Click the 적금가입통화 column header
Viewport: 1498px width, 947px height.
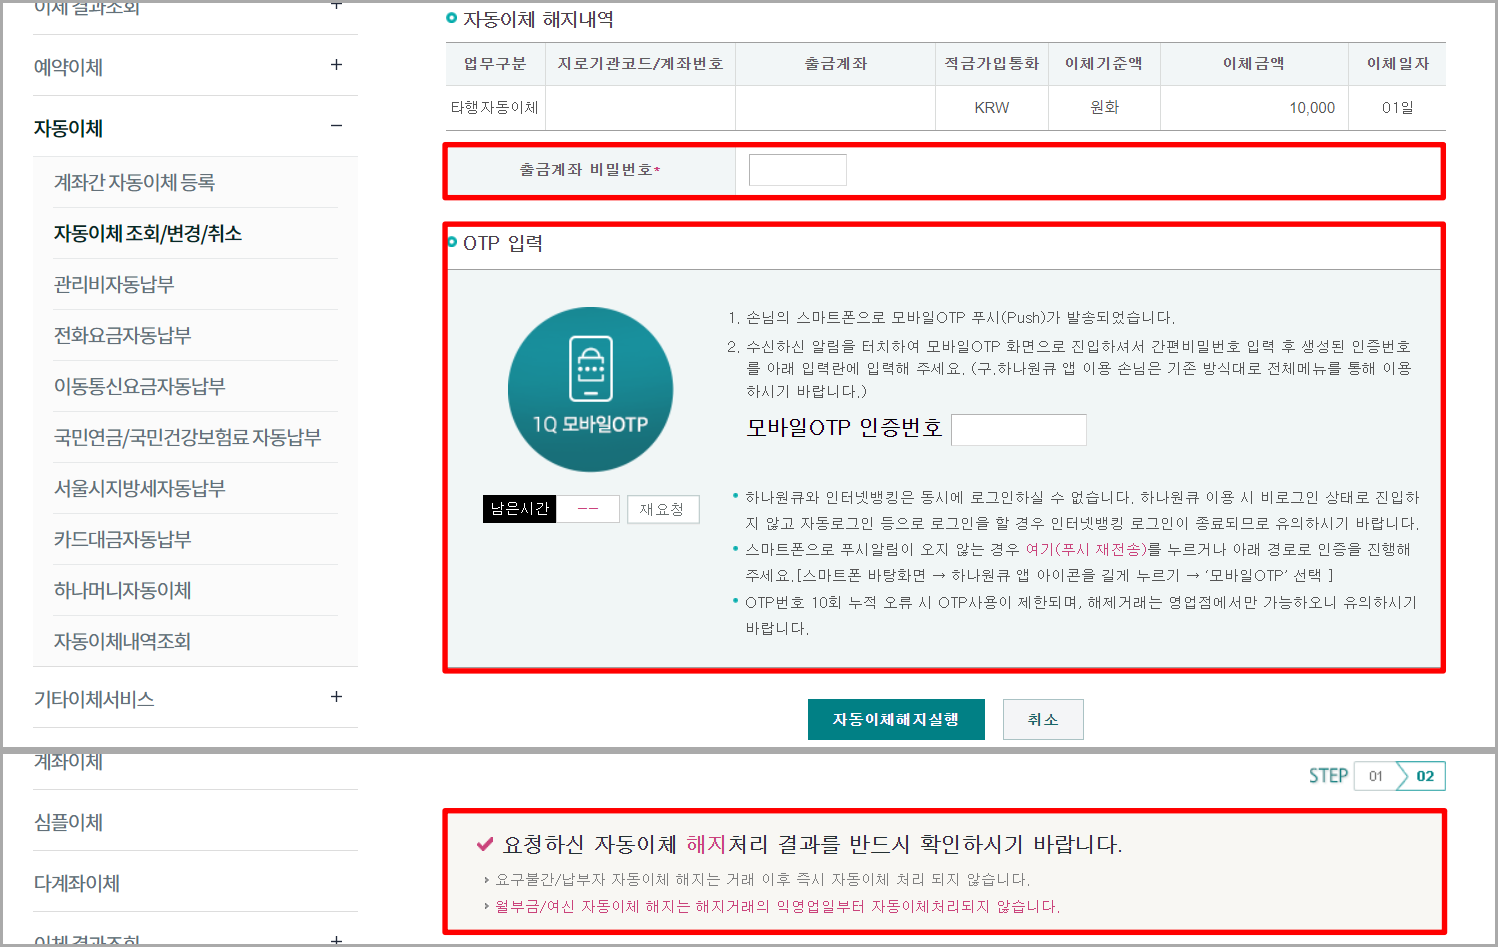tap(992, 63)
